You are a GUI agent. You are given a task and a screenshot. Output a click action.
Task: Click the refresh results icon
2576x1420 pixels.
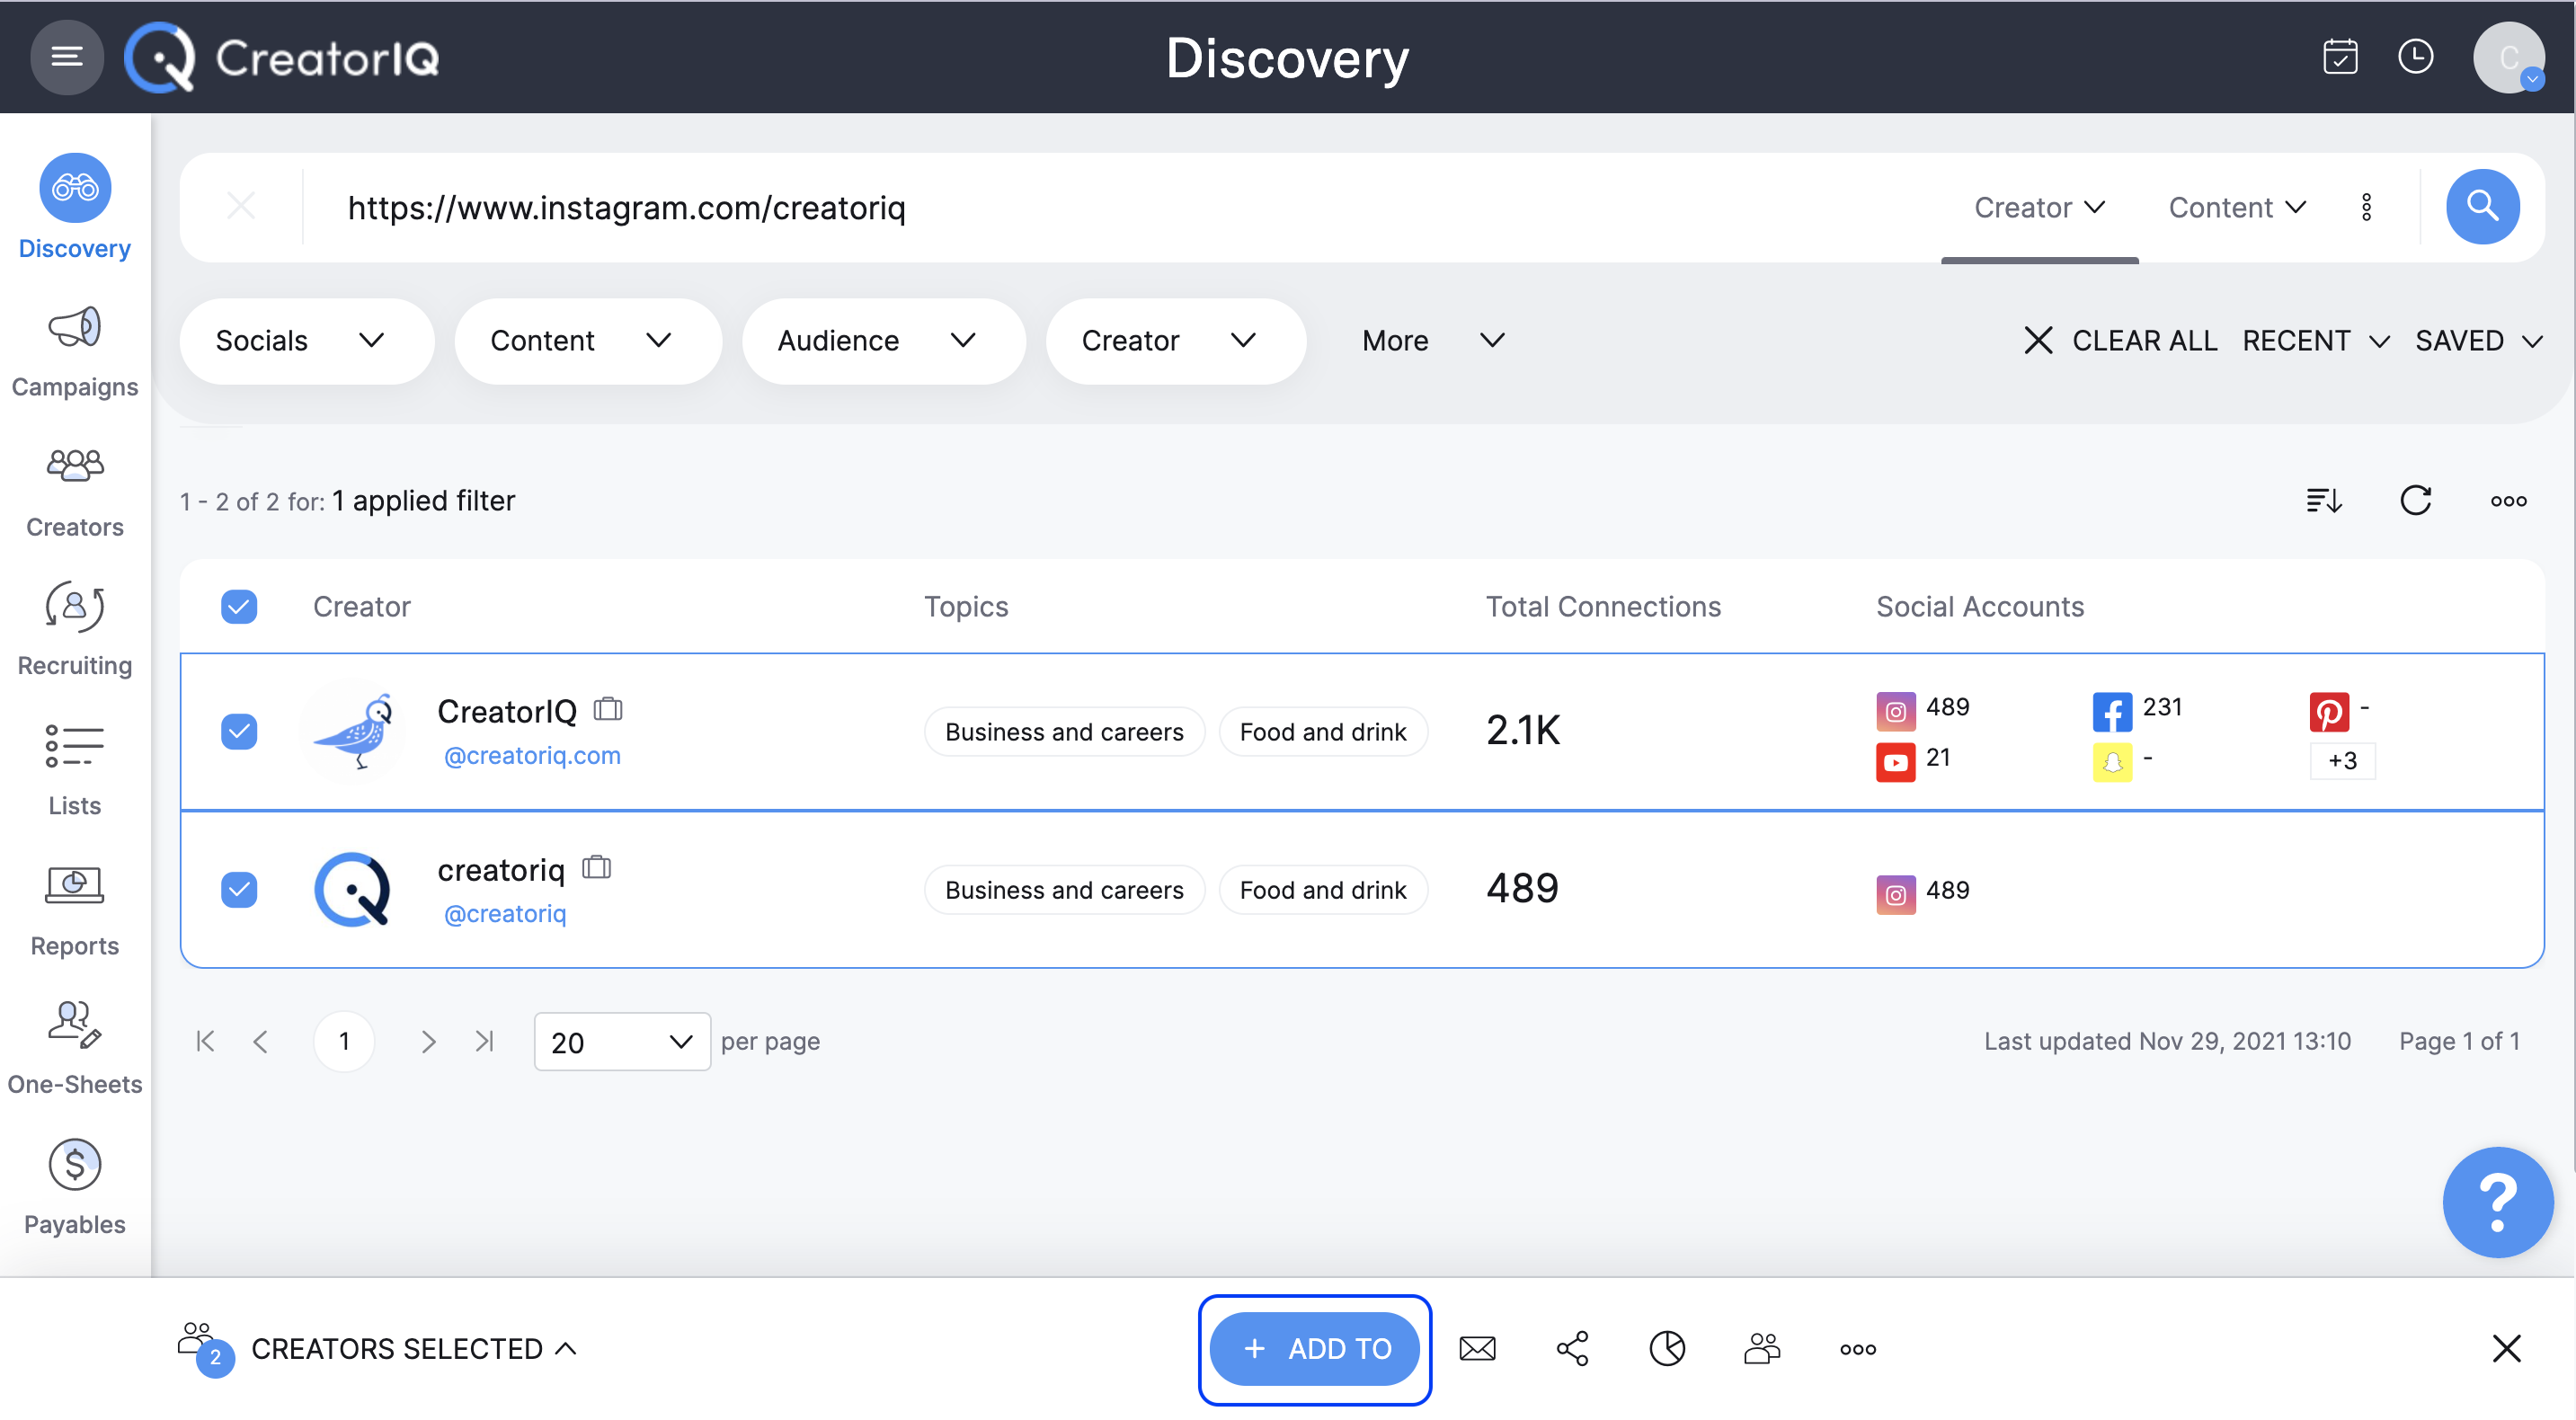pyautogui.click(x=2415, y=500)
